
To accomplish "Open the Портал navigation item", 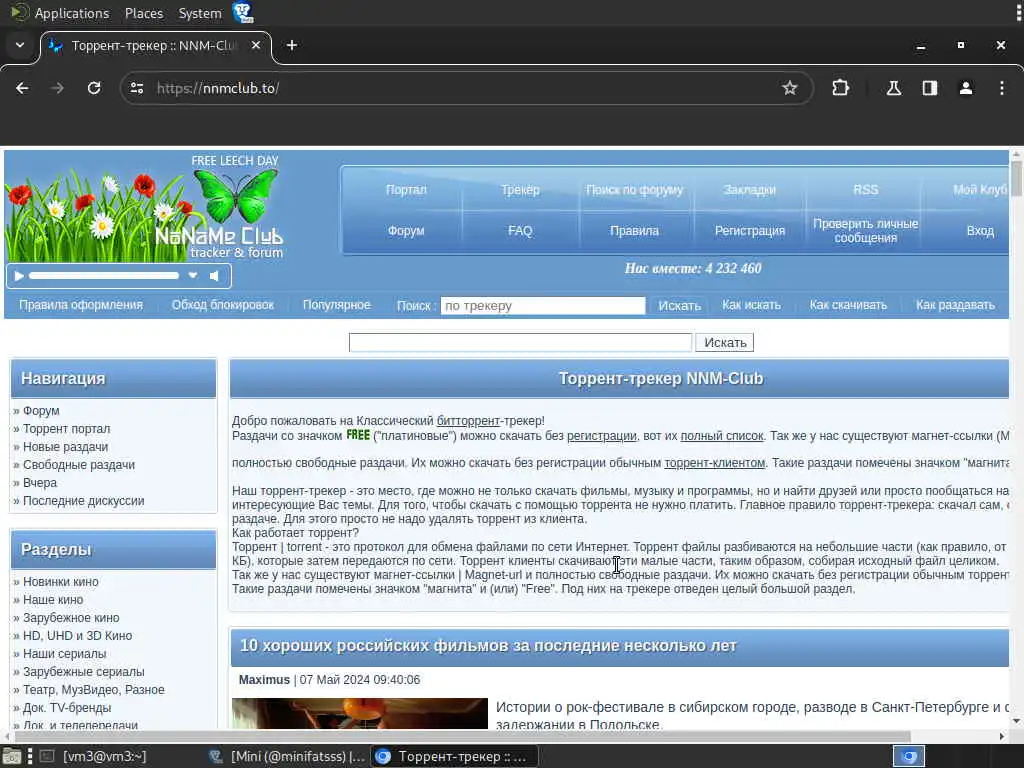I will click(406, 190).
